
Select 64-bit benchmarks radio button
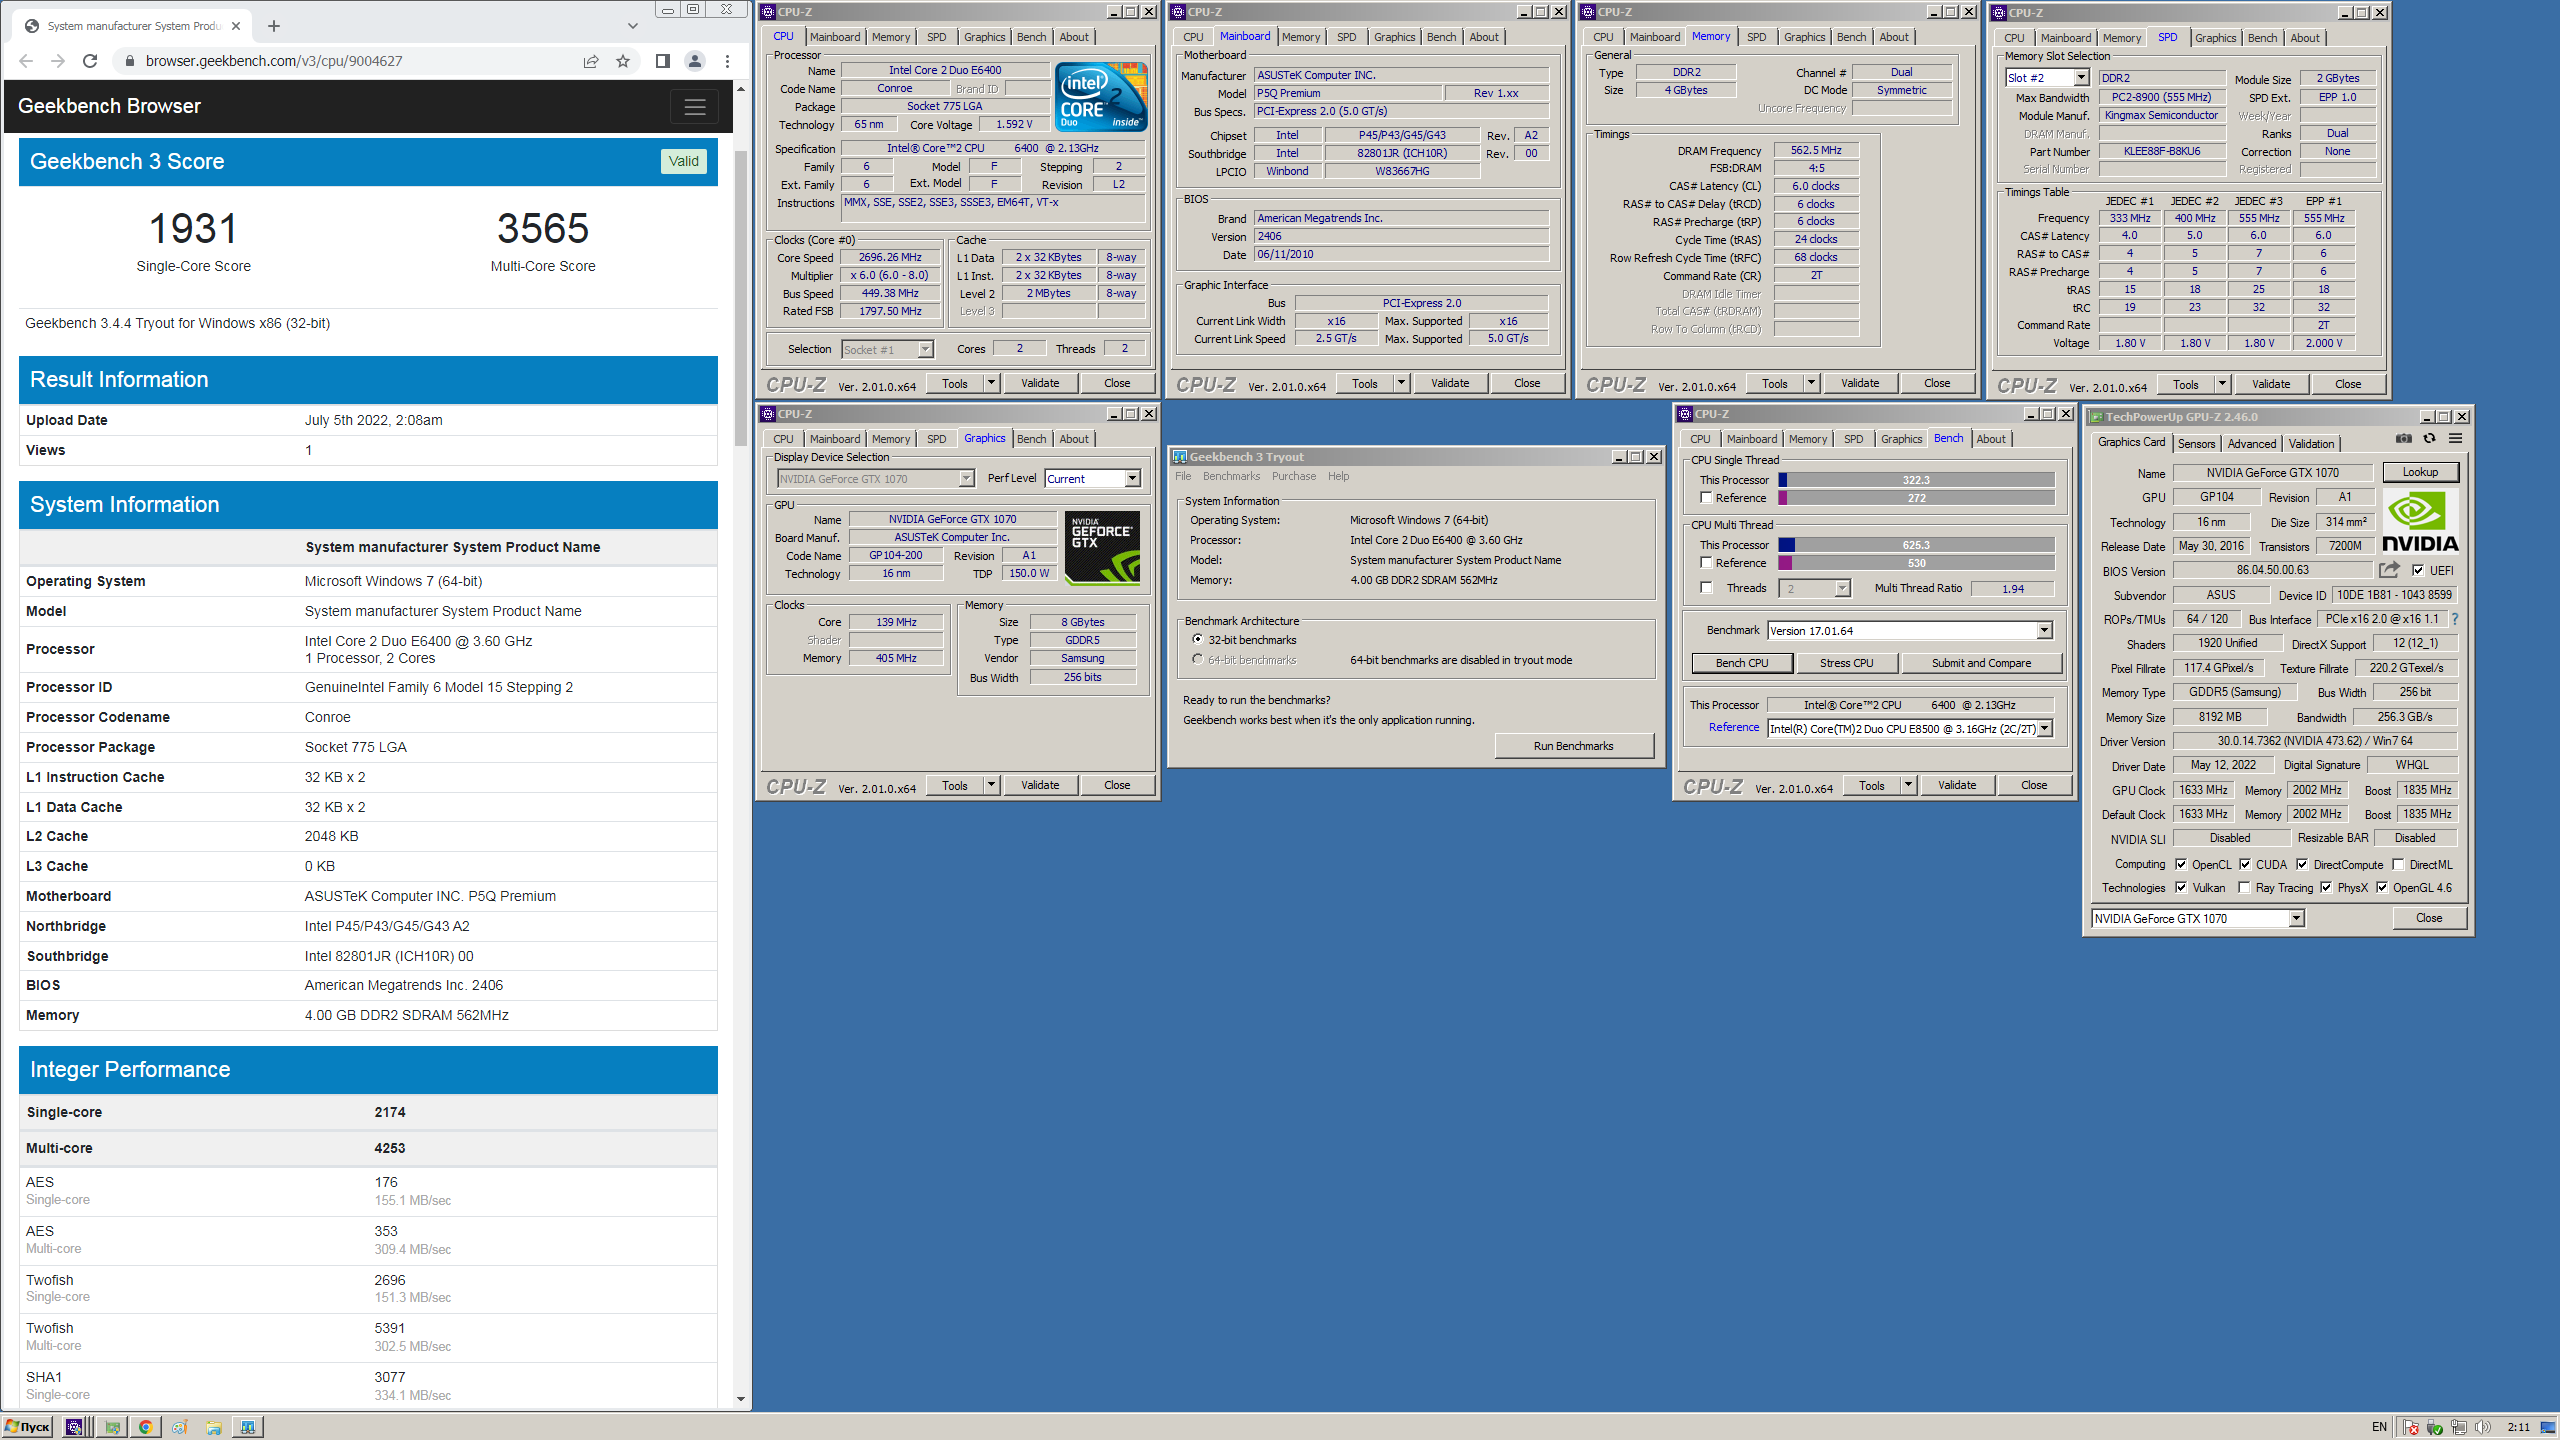pyautogui.click(x=1197, y=659)
